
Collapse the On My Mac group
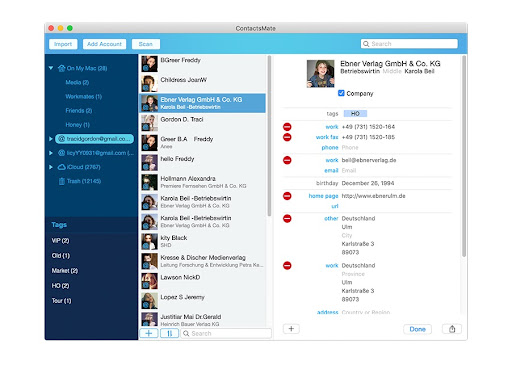(51, 68)
